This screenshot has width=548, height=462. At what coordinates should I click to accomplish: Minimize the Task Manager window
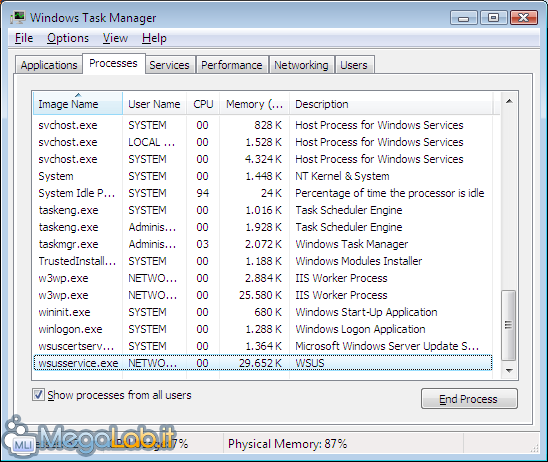click(463, 17)
